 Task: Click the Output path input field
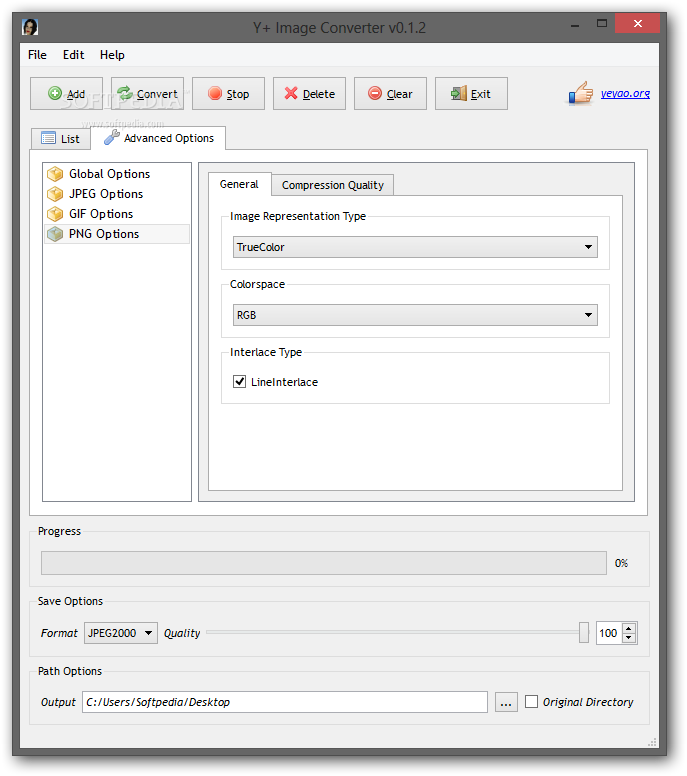(285, 702)
